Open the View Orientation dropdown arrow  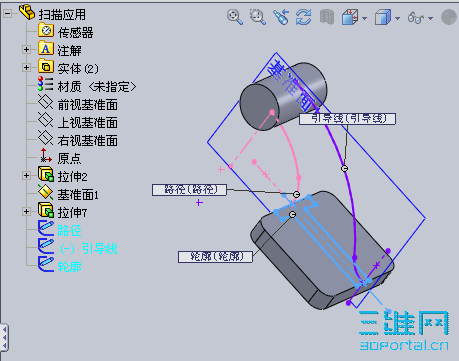click(x=364, y=18)
